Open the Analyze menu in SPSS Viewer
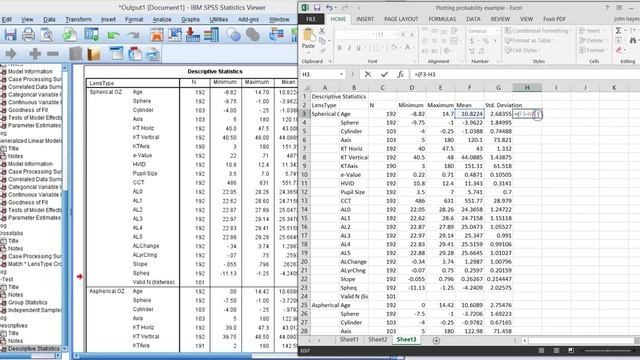Image resolution: width=640 pixels, height=360 pixels. pos(162,19)
